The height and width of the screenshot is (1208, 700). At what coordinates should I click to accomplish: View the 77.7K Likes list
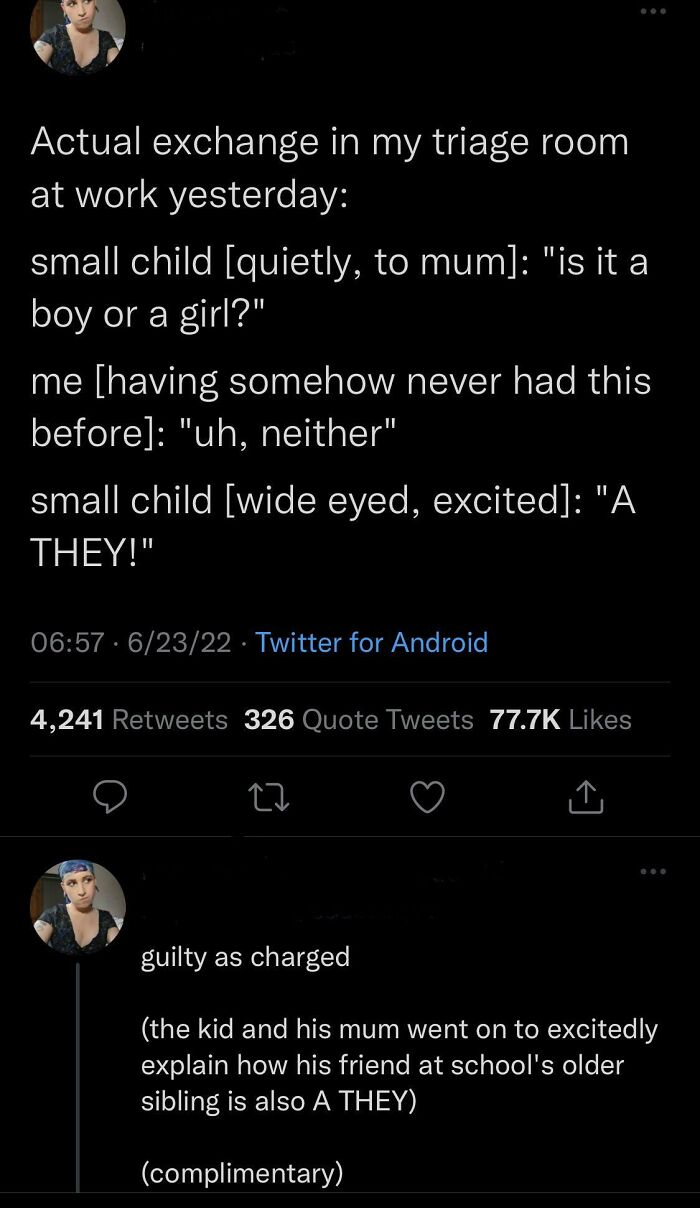(561, 719)
